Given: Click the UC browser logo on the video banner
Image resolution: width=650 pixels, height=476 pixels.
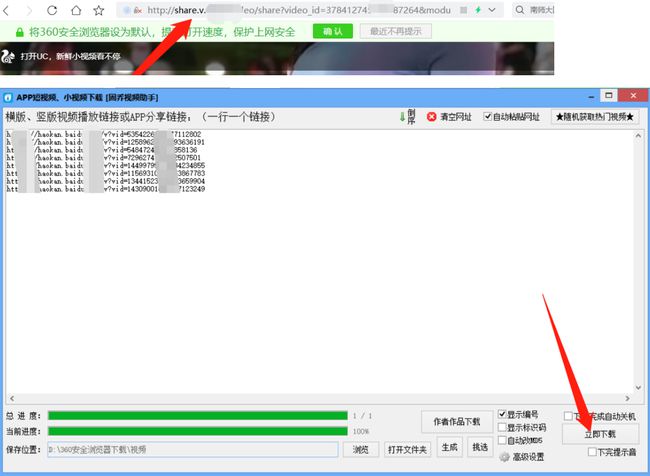Looking at the screenshot, I should click(8, 56).
